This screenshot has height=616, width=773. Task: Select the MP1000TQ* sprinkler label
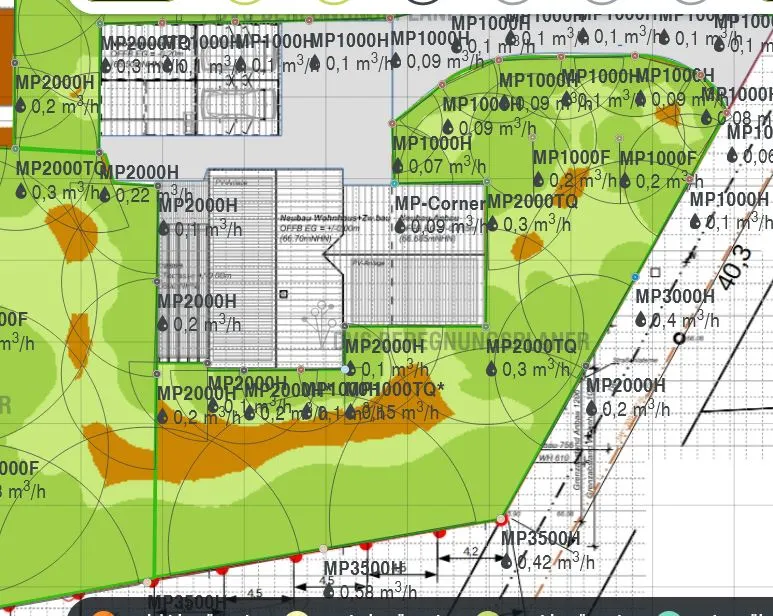(394, 389)
